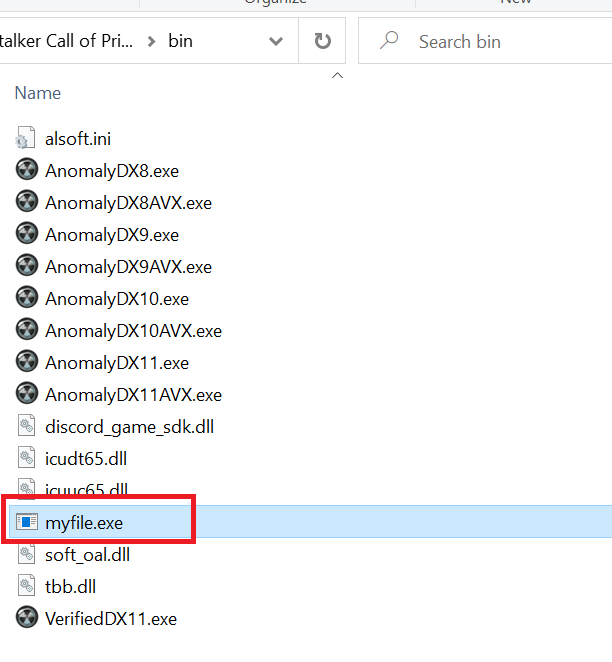Select the soft_oal.dll file name

point(87,555)
